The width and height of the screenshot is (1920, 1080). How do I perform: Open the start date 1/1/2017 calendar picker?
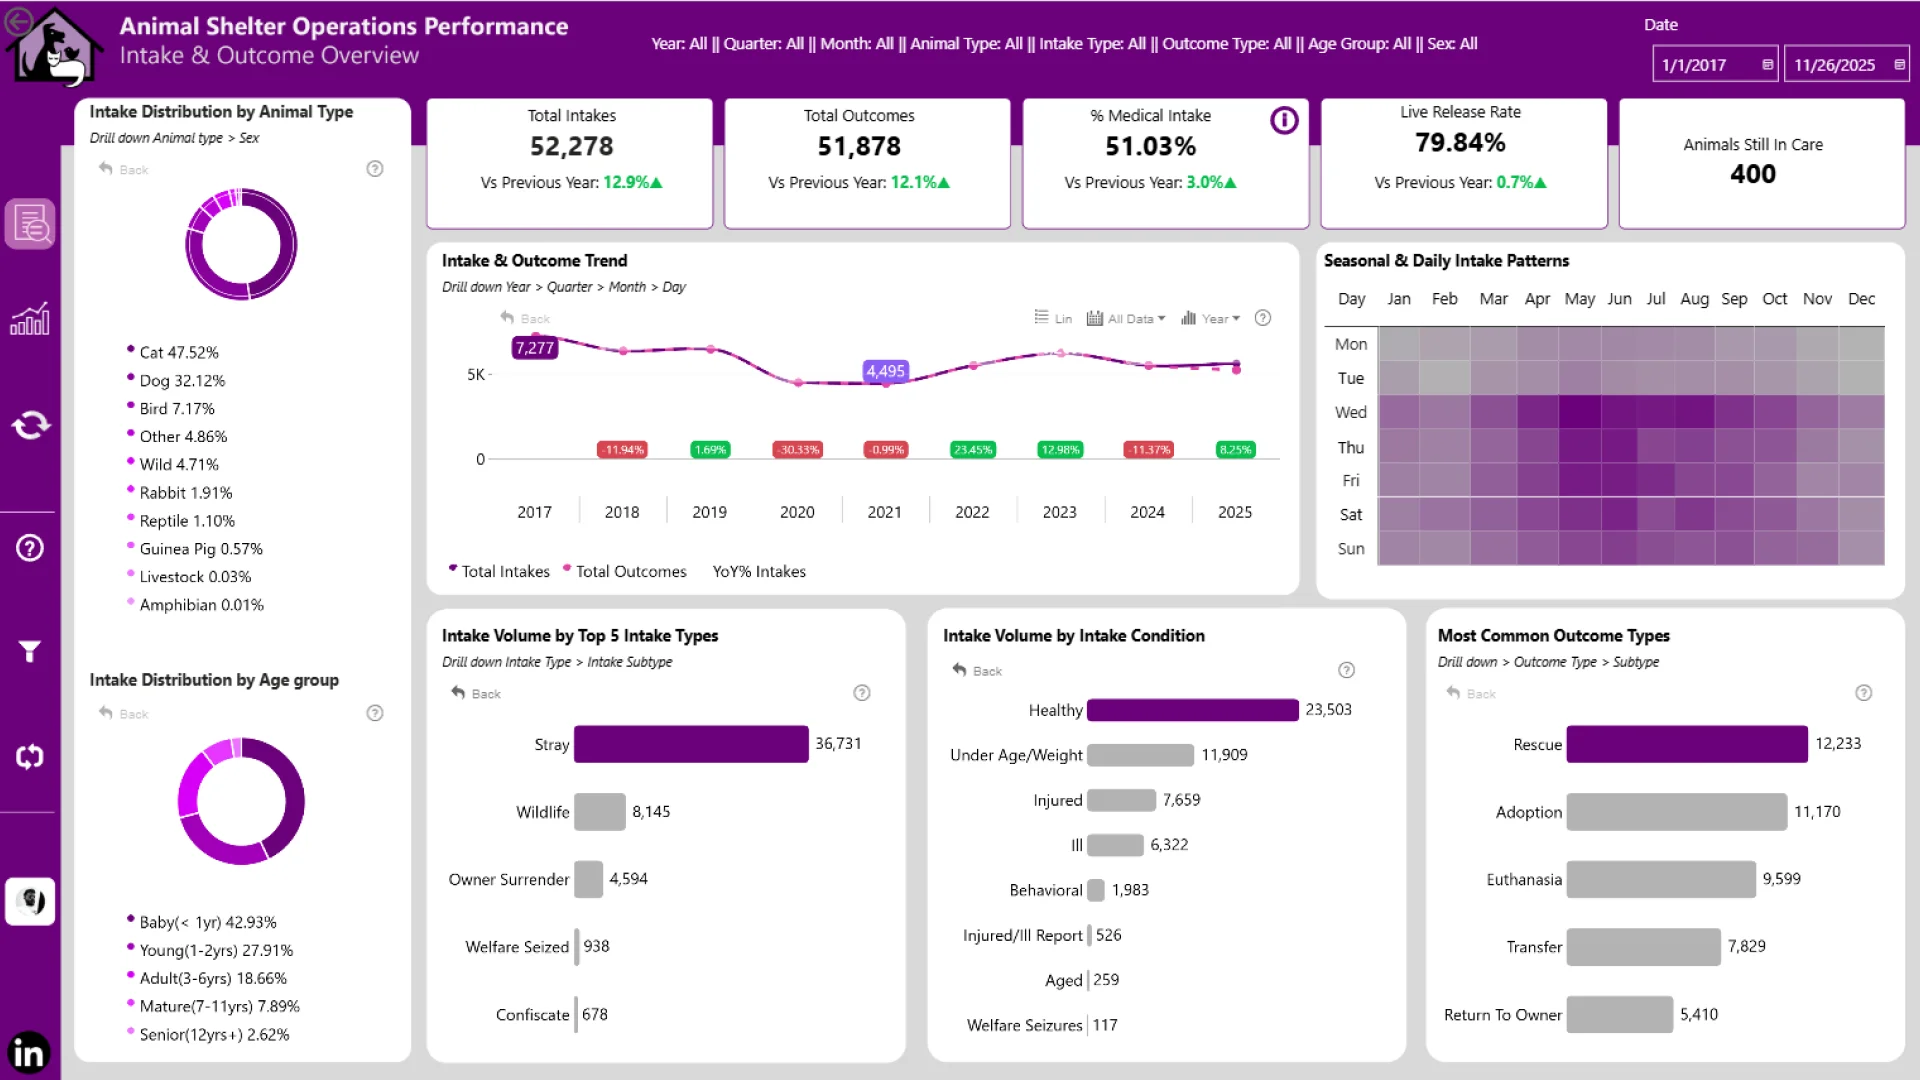[1767, 65]
